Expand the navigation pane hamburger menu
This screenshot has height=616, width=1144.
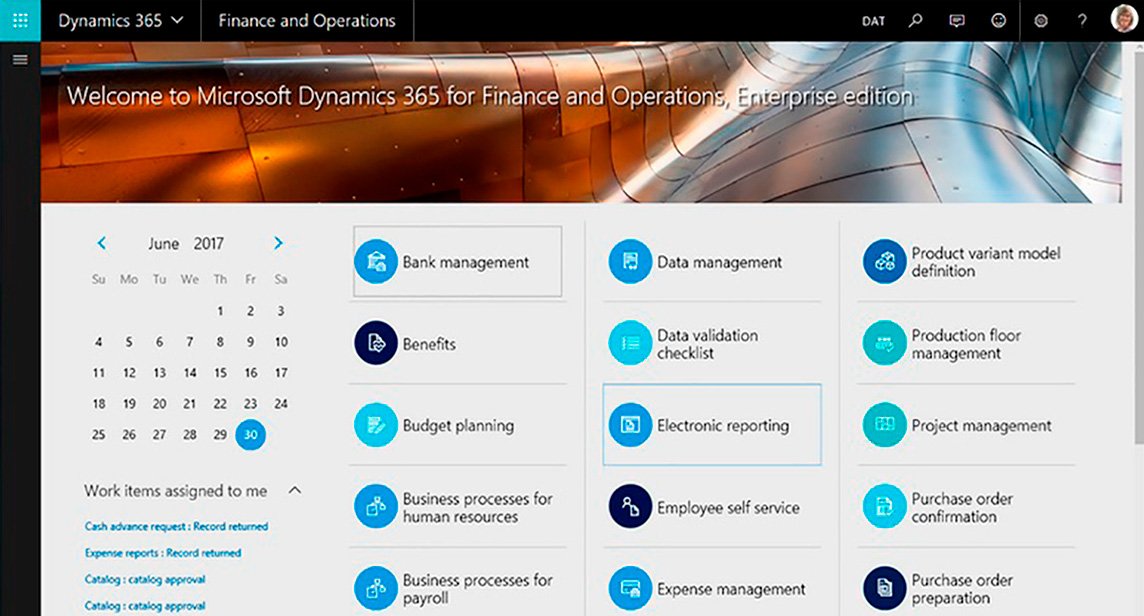[20, 60]
